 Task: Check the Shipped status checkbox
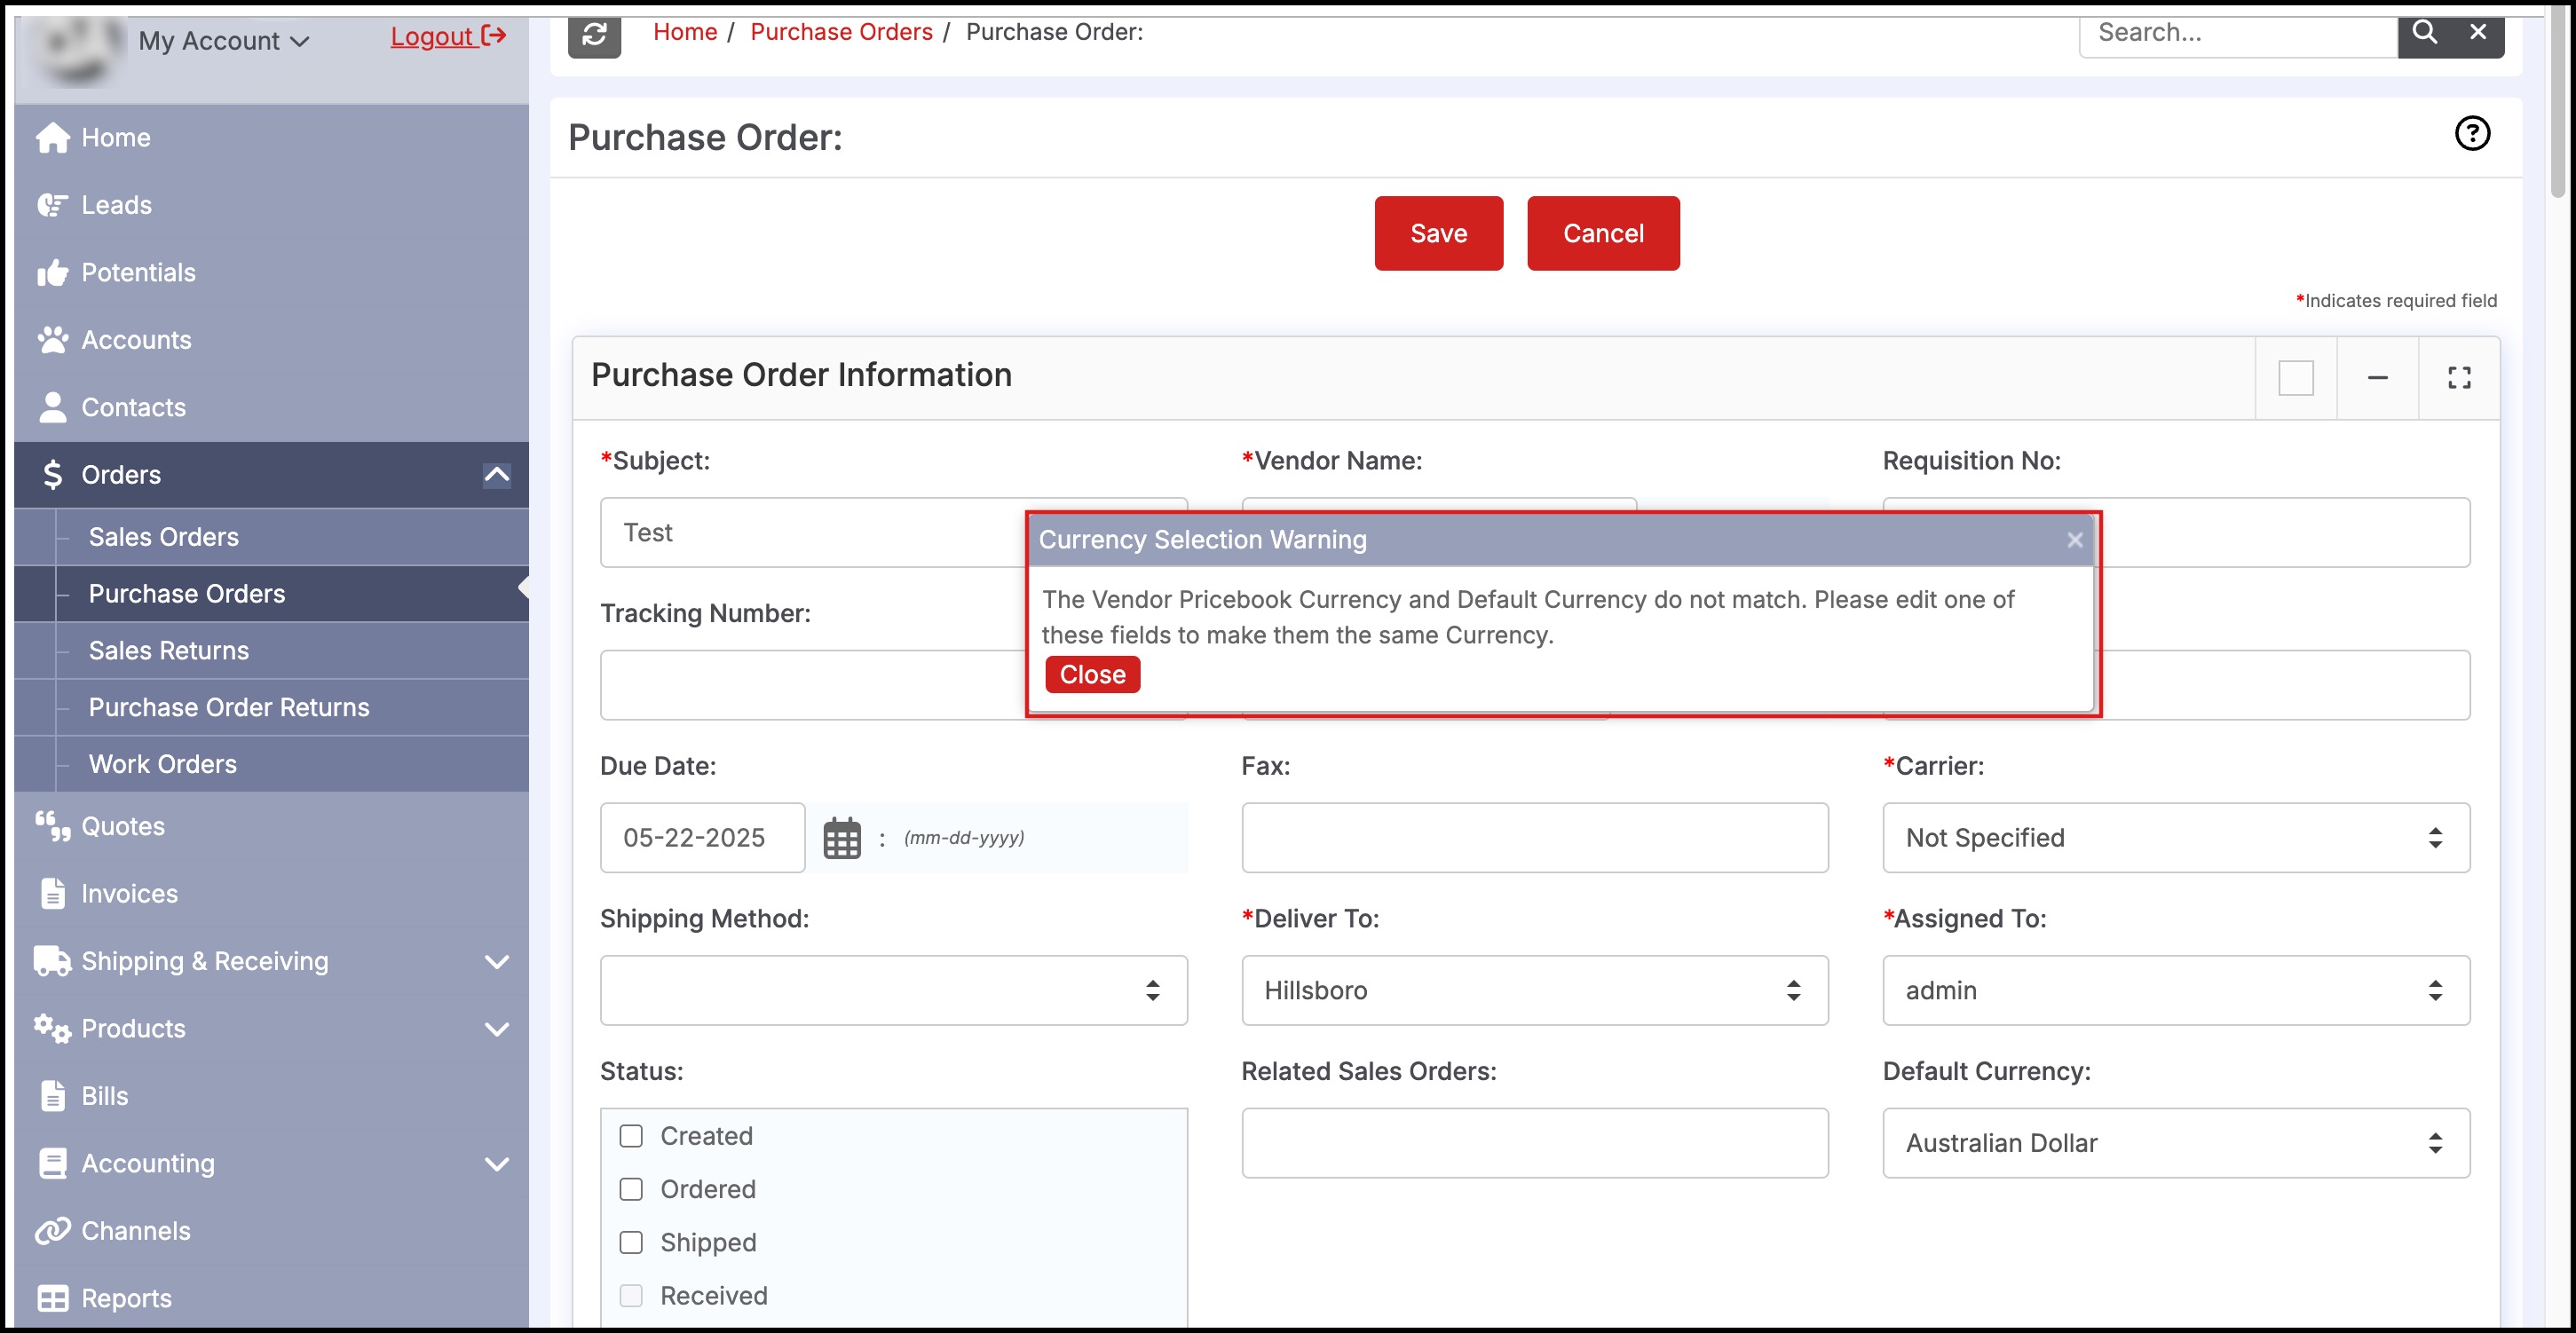631,1242
